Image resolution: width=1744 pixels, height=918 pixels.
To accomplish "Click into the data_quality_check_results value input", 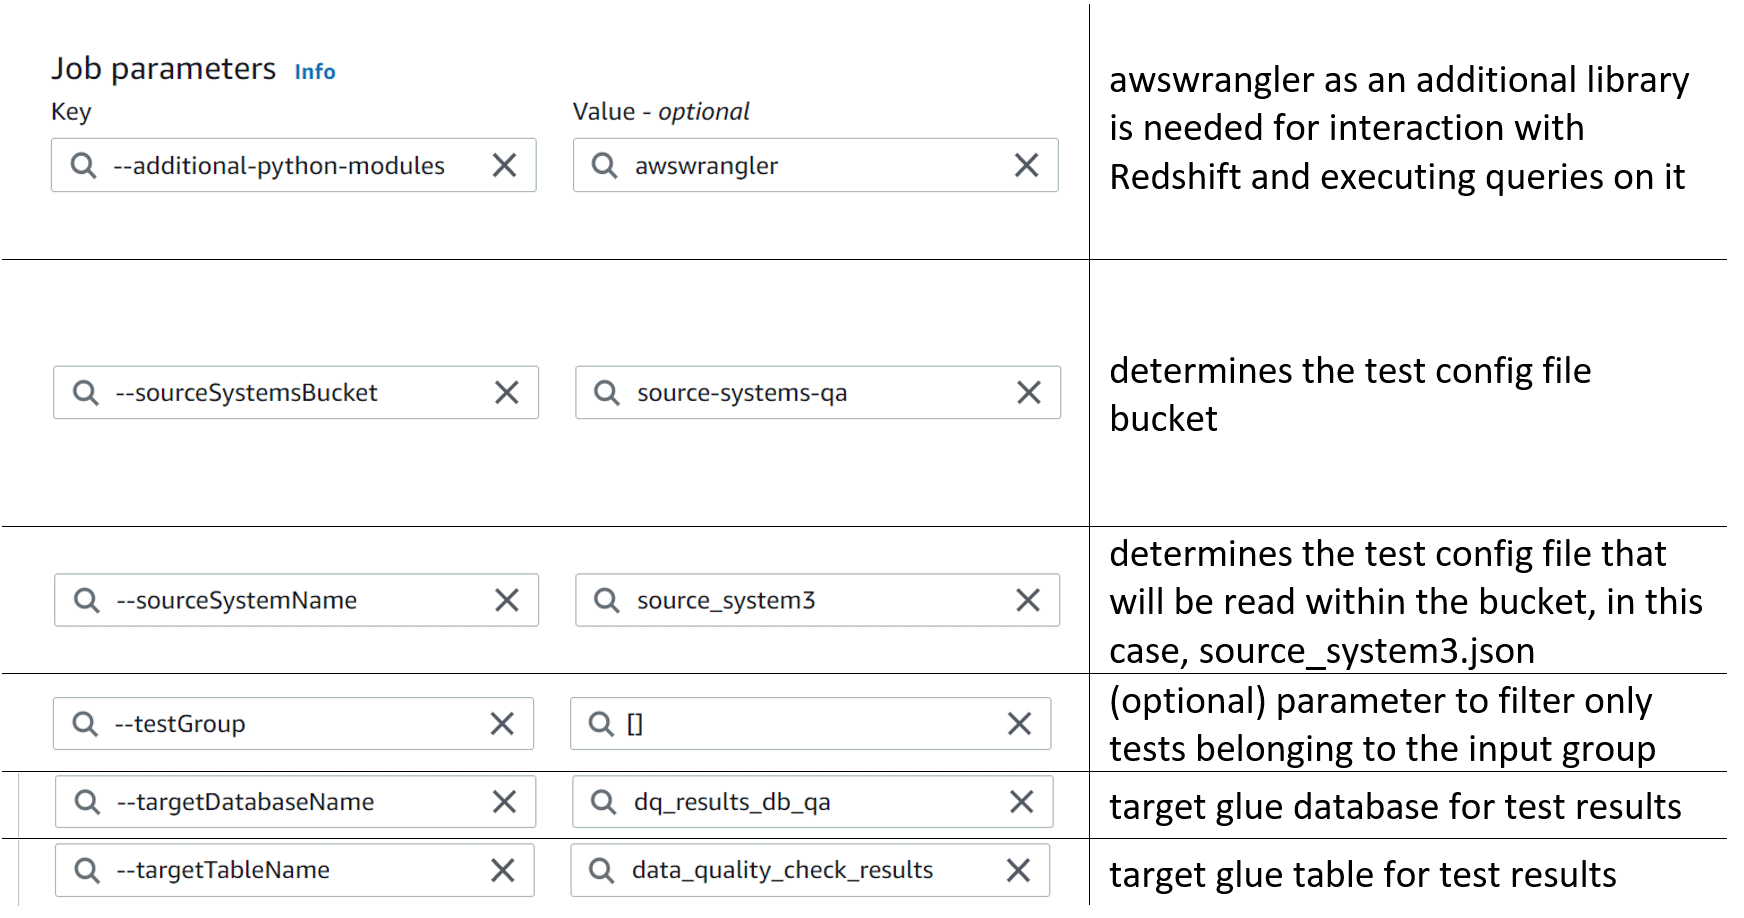I will (811, 871).
